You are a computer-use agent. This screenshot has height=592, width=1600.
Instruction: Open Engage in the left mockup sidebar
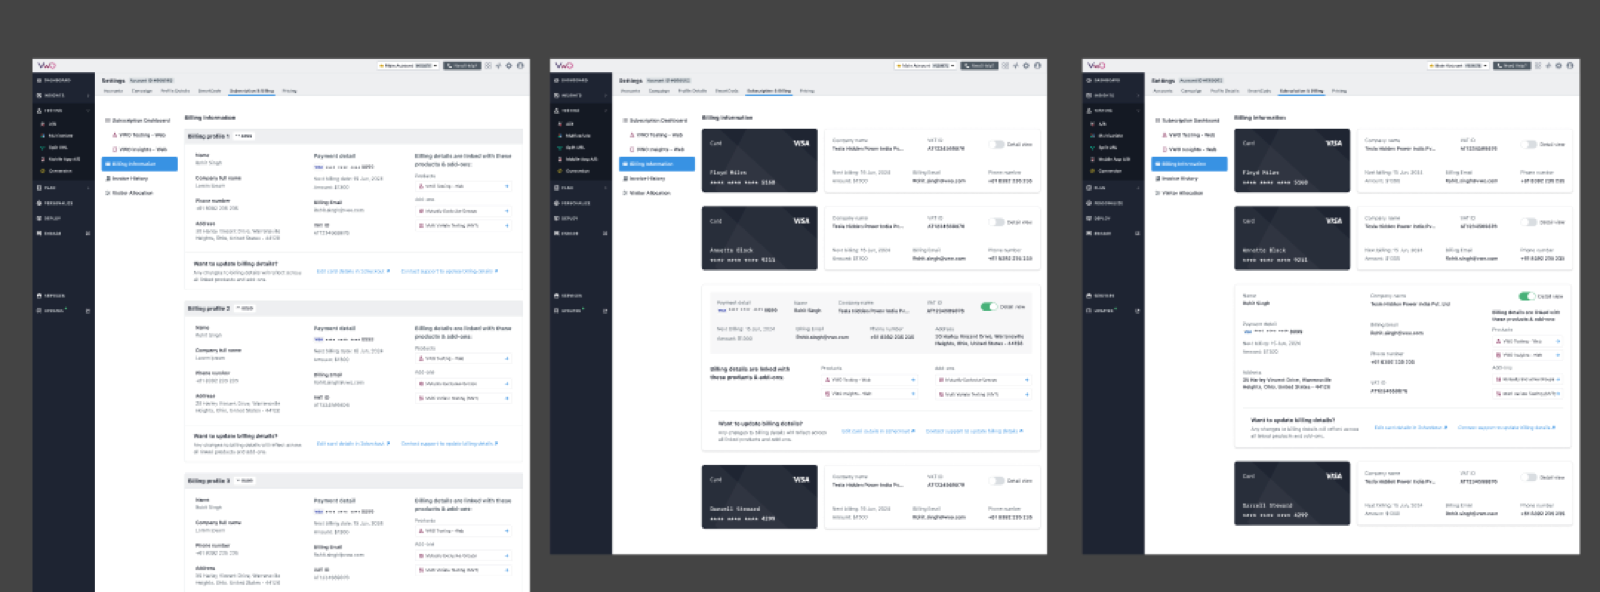[x=50, y=233]
